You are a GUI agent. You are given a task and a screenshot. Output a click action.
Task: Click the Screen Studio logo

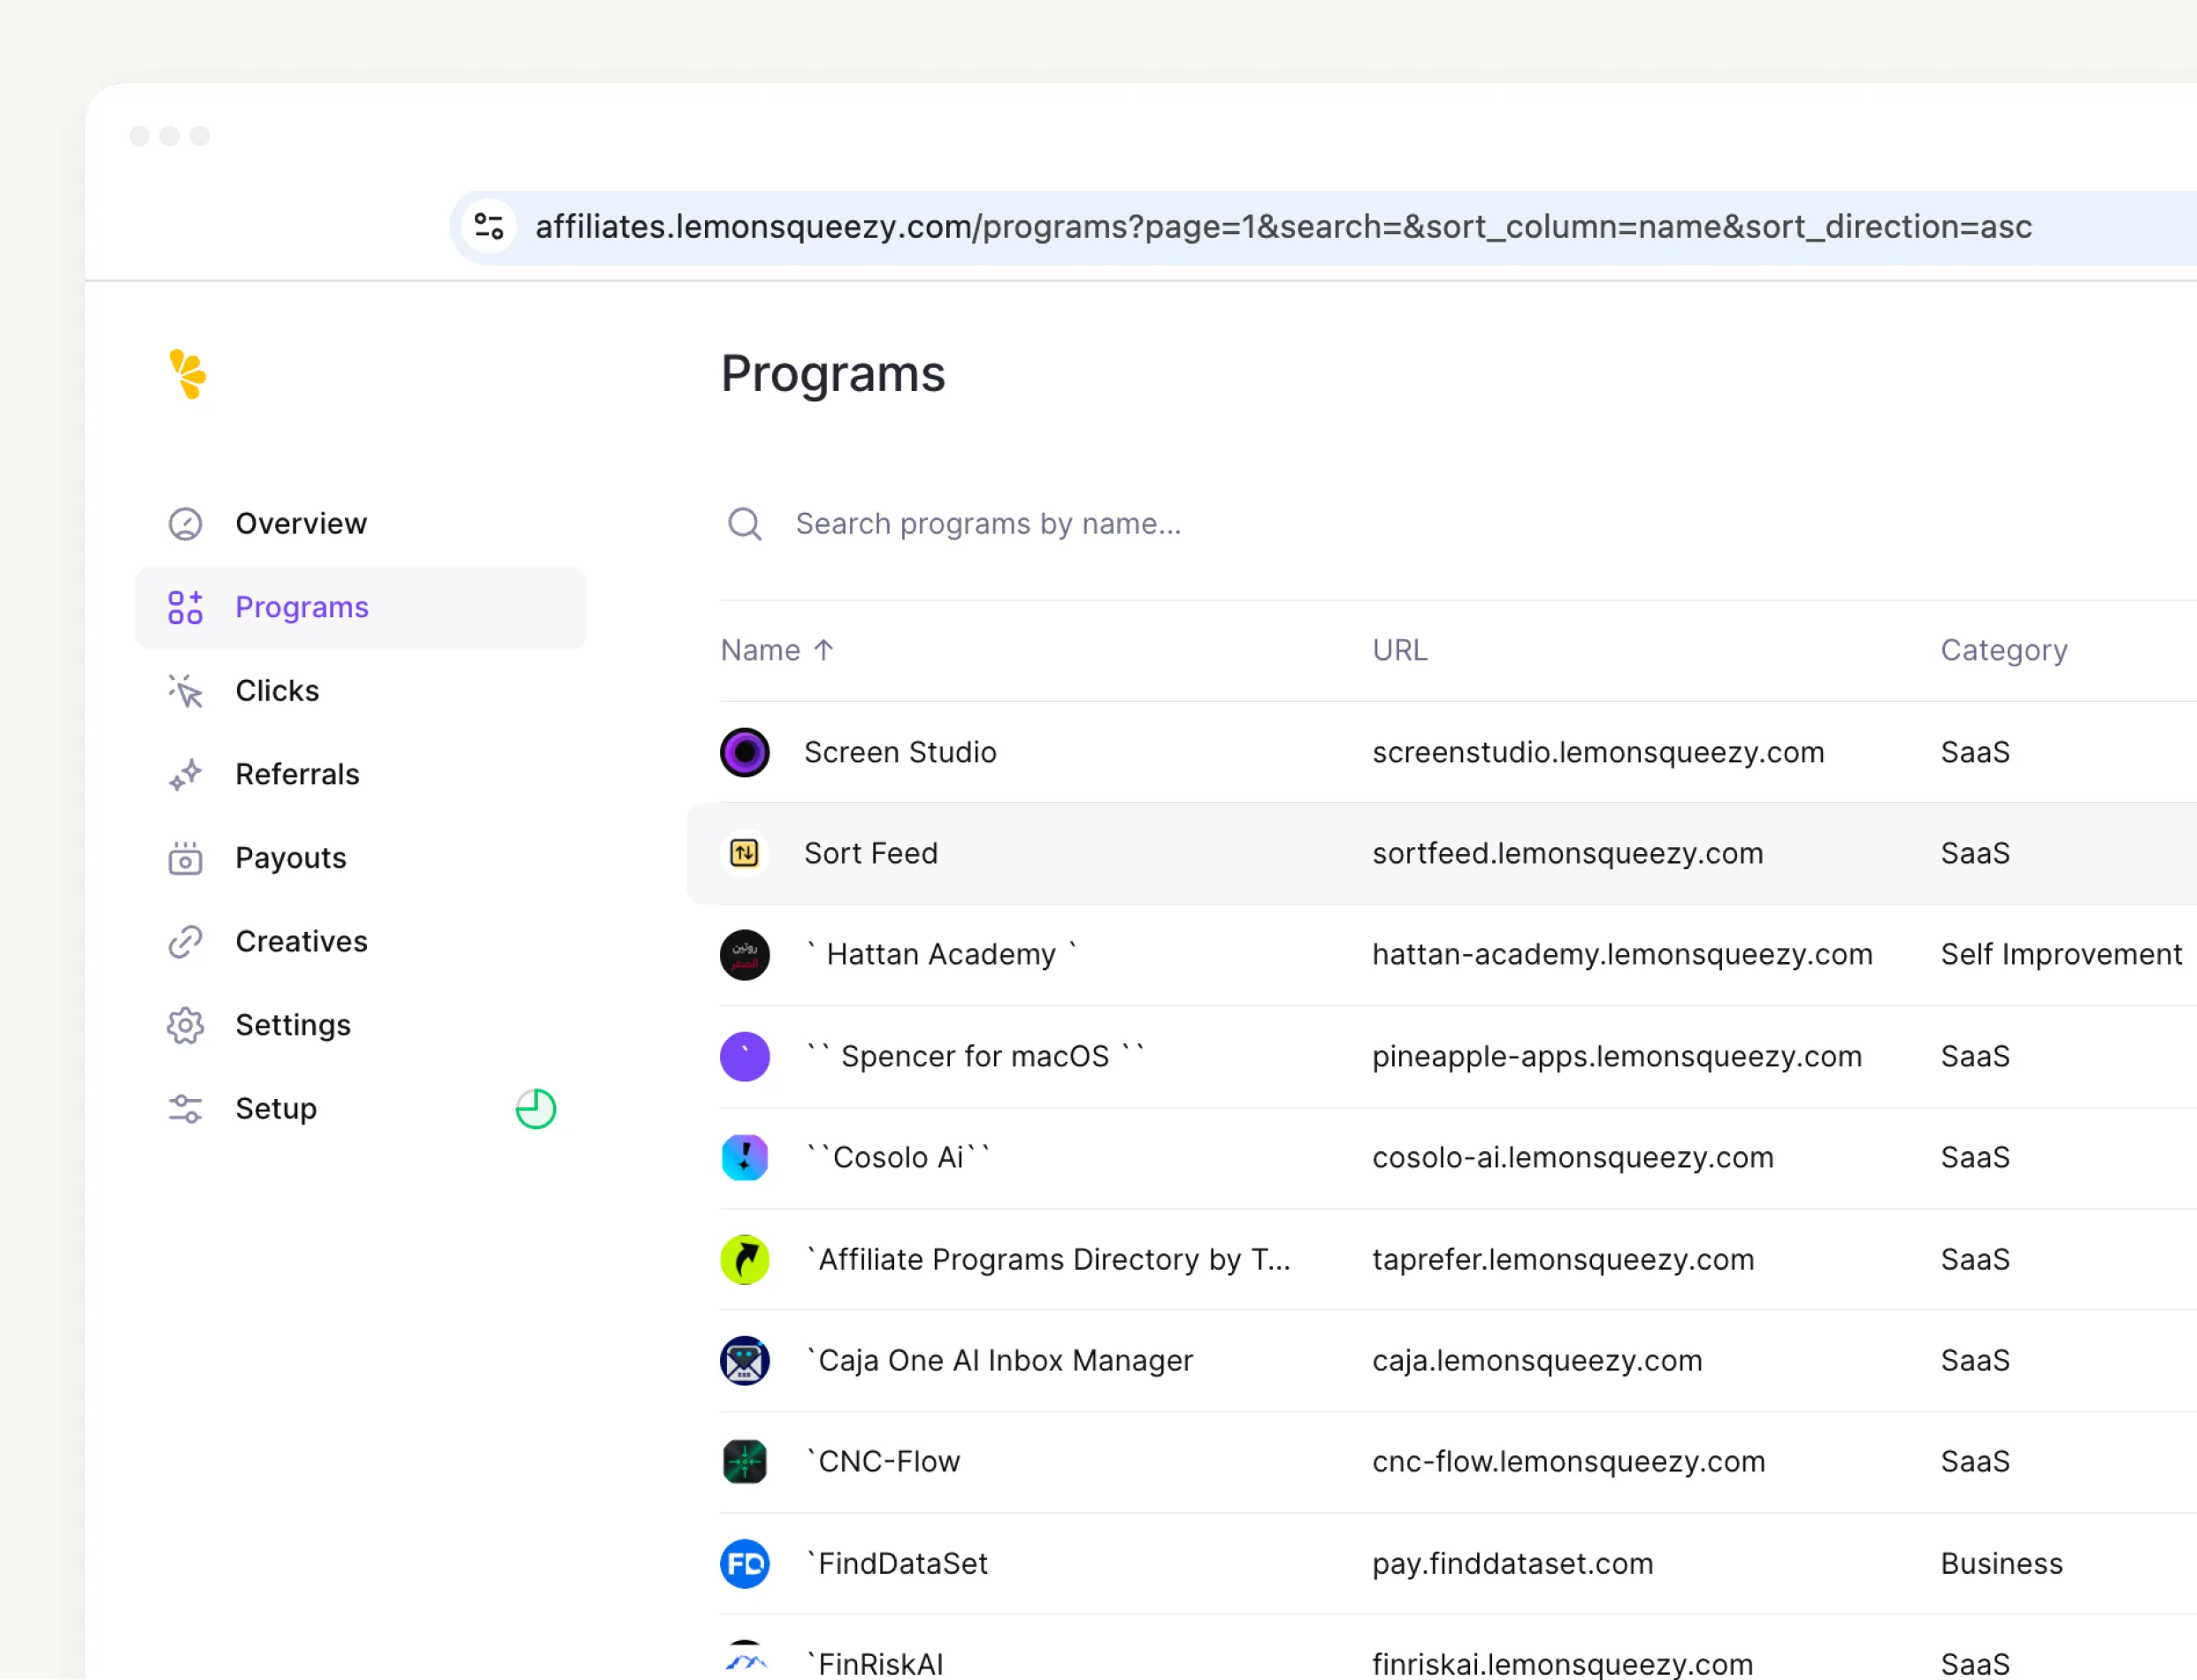(x=745, y=752)
